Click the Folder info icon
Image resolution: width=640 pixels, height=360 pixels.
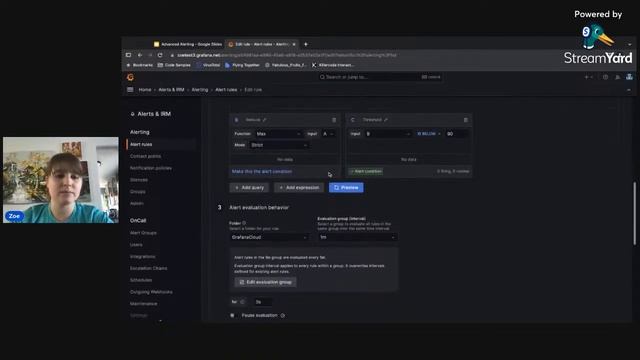click(x=244, y=223)
